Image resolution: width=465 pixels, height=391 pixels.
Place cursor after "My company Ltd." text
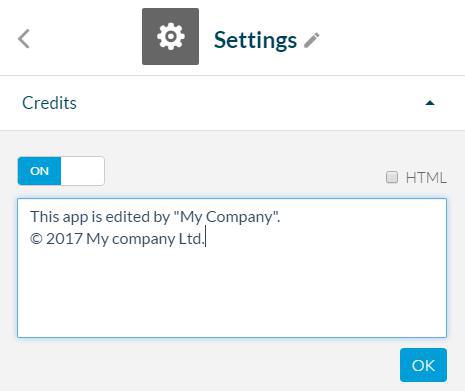coord(205,239)
